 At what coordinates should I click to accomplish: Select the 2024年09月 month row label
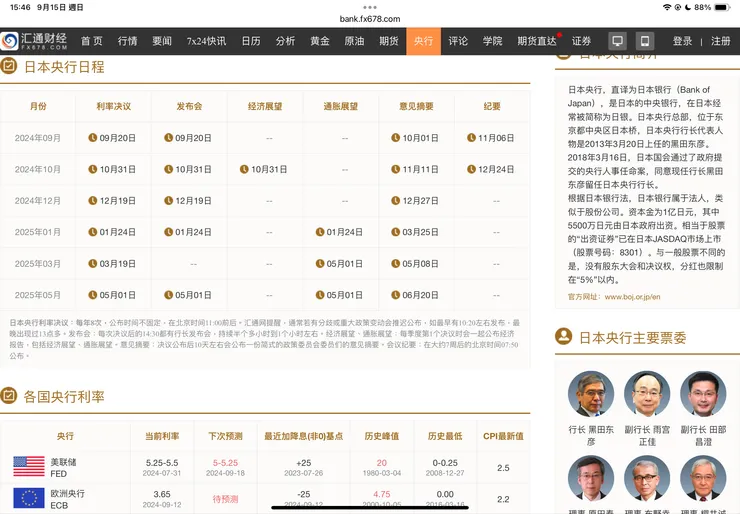pos(38,138)
